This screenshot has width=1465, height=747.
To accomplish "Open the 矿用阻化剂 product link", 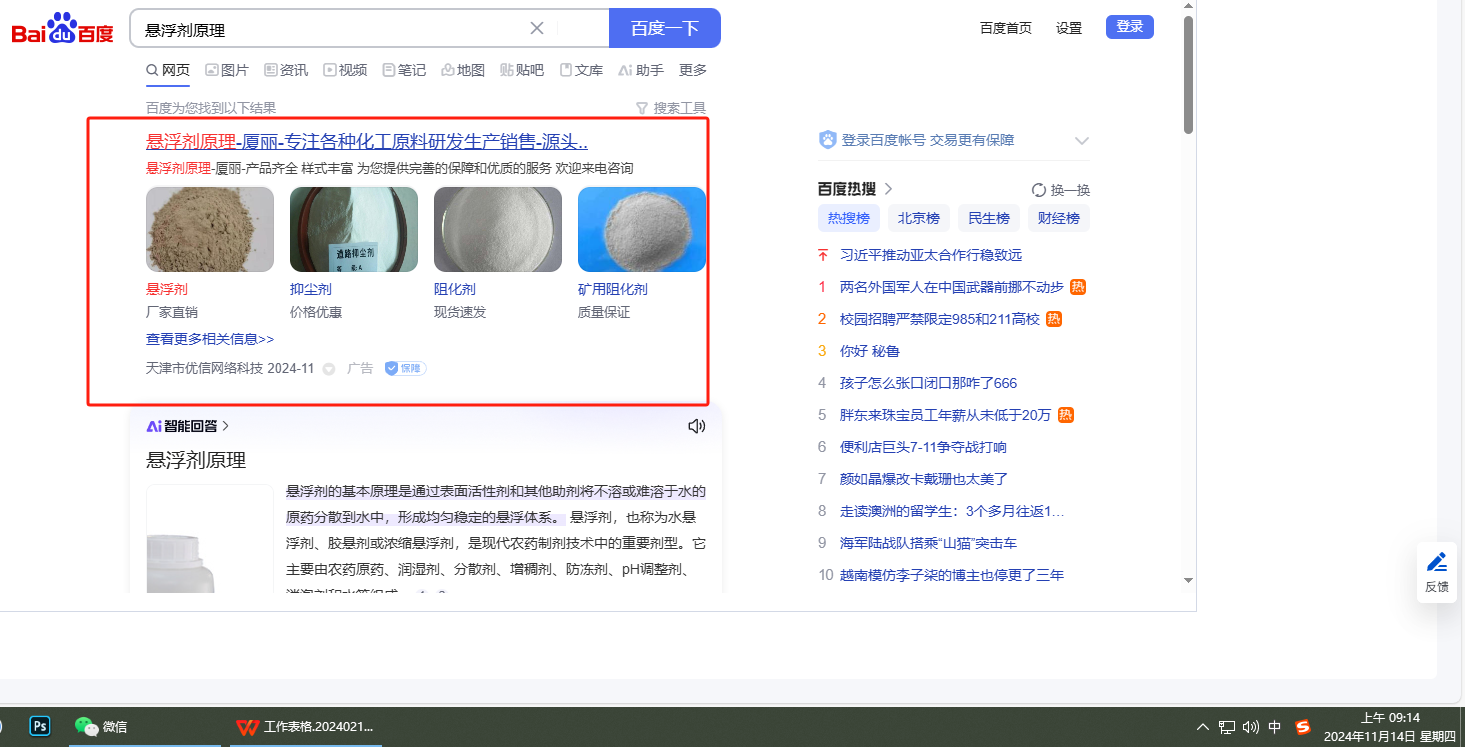I will [613, 289].
